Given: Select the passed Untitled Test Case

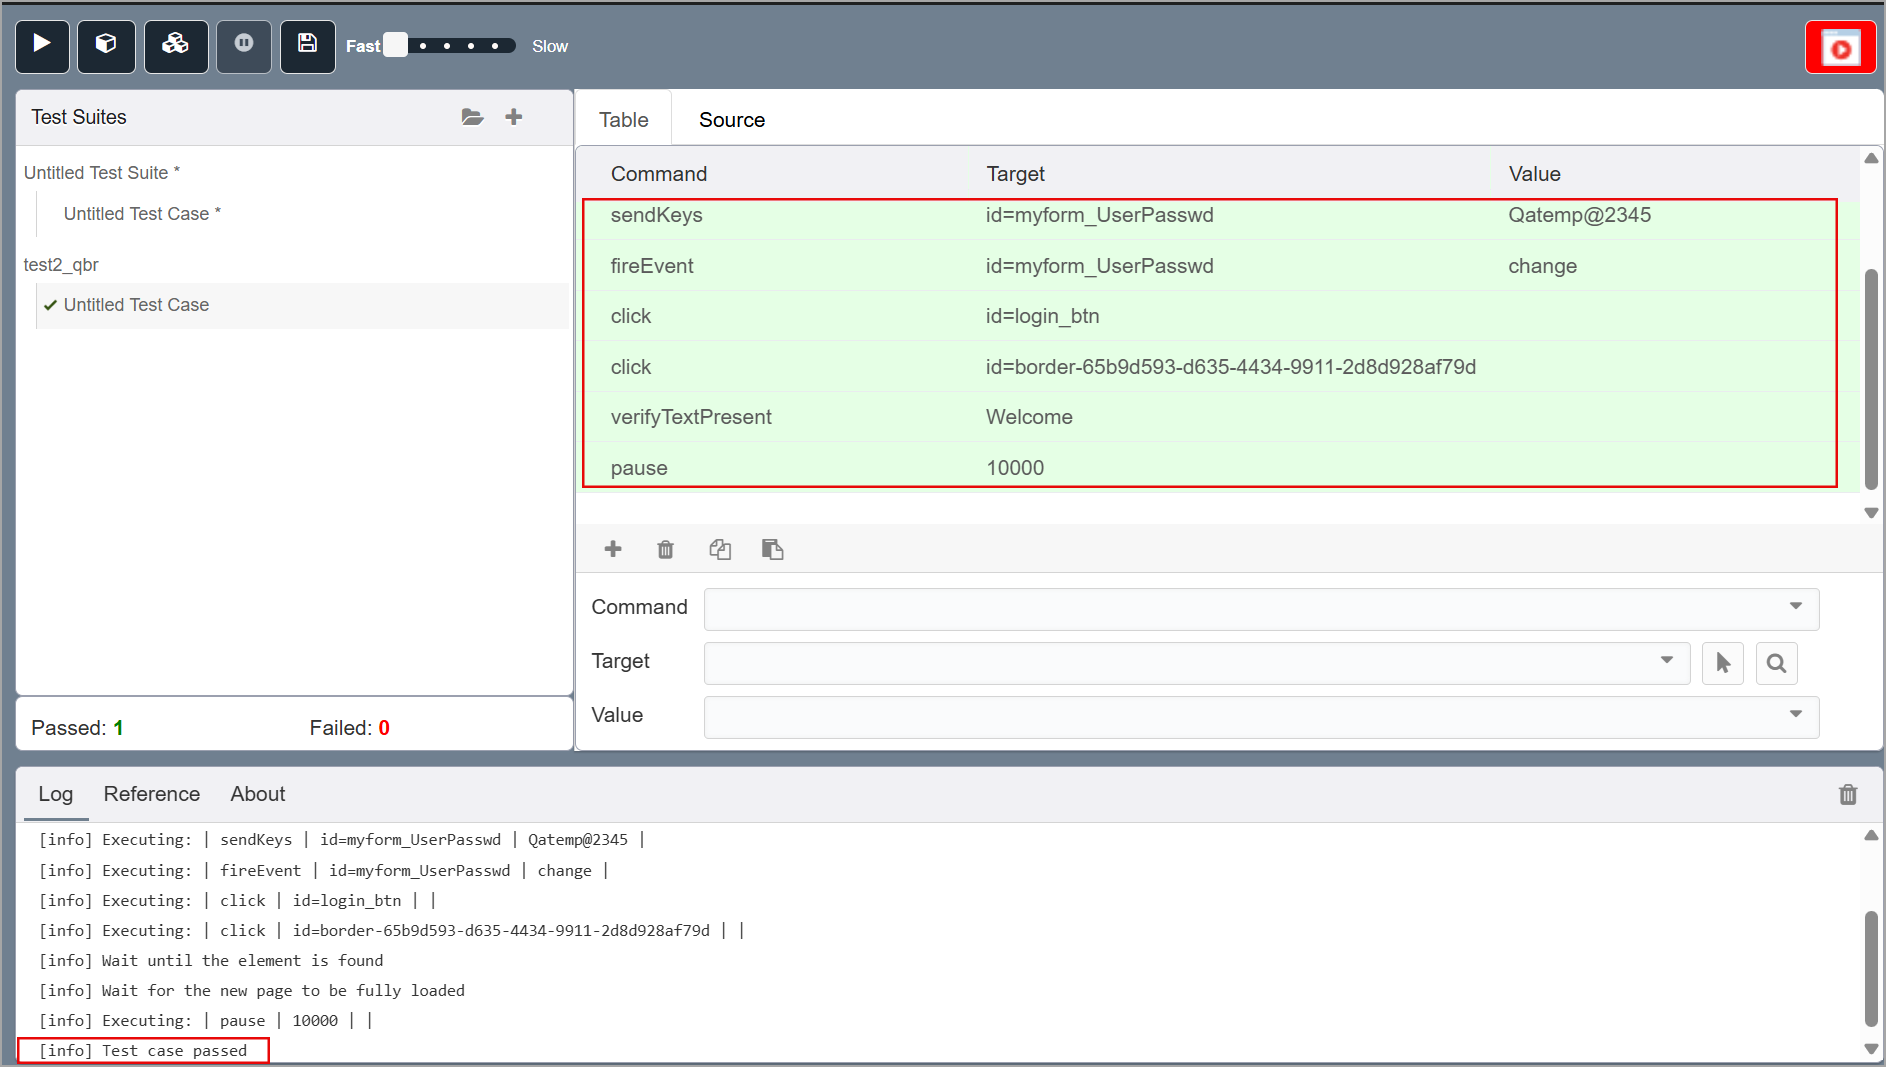Looking at the screenshot, I should [x=302, y=305].
